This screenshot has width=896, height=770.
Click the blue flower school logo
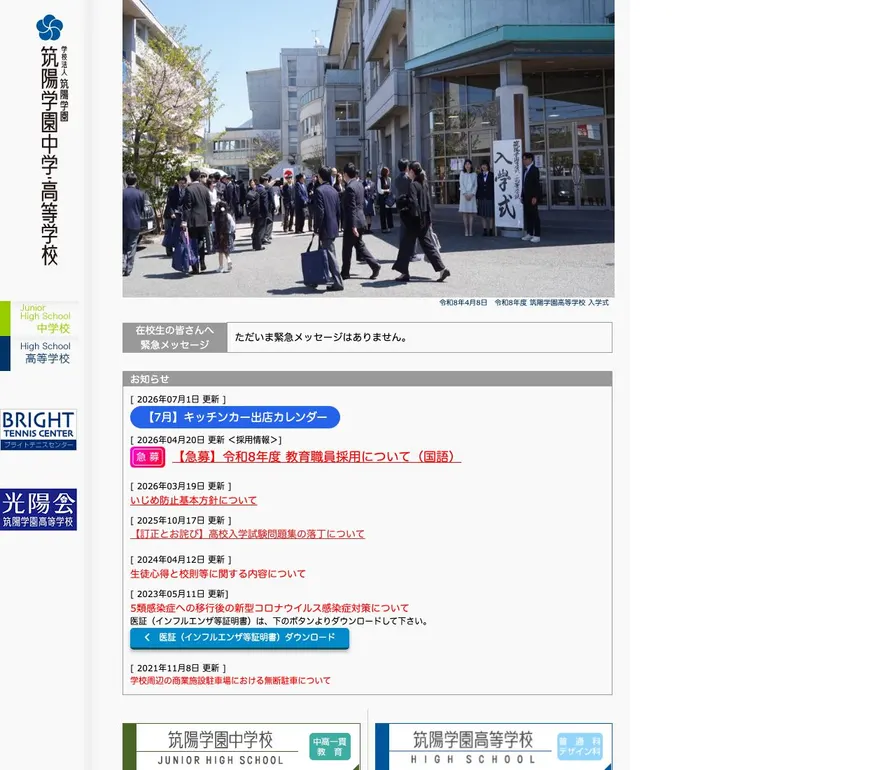pos(49,27)
